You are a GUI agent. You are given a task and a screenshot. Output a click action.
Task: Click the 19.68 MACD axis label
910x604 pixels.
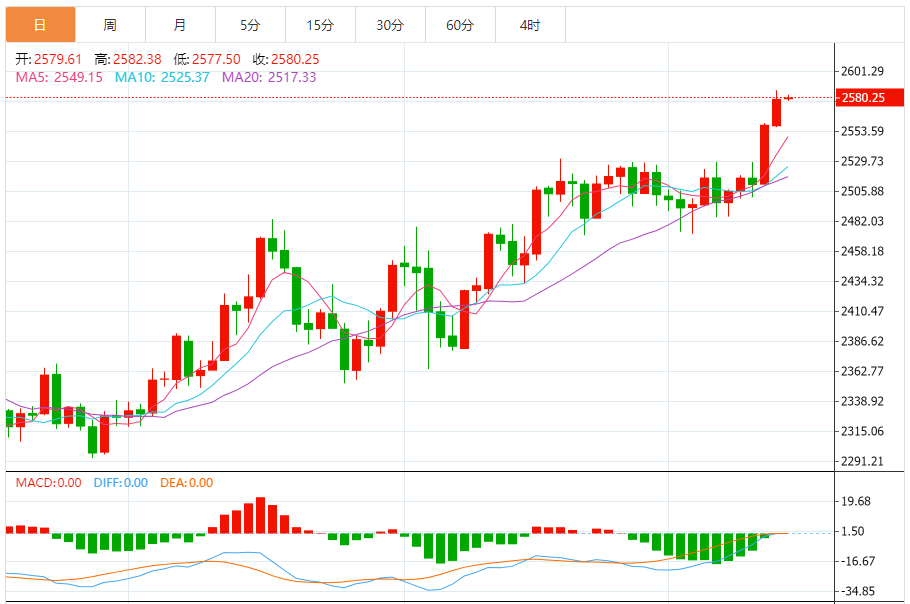[x=856, y=501]
